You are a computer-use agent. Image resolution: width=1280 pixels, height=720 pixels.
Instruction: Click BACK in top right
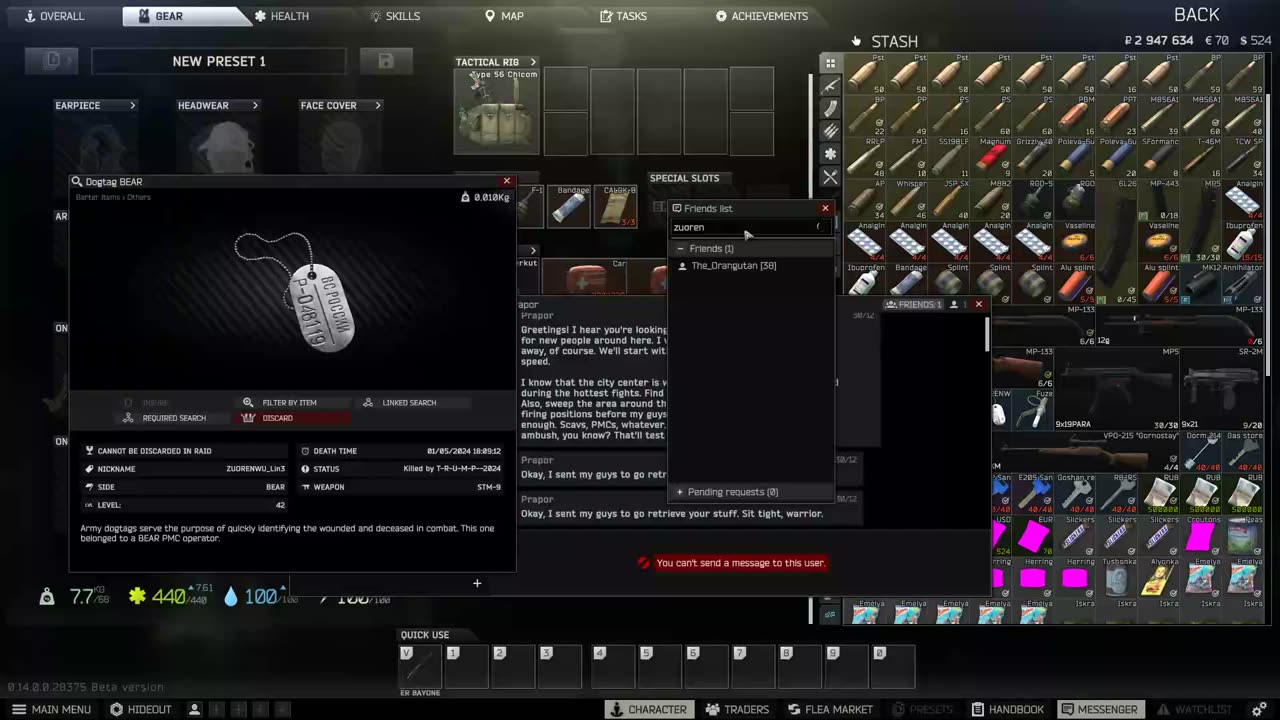[1196, 14]
